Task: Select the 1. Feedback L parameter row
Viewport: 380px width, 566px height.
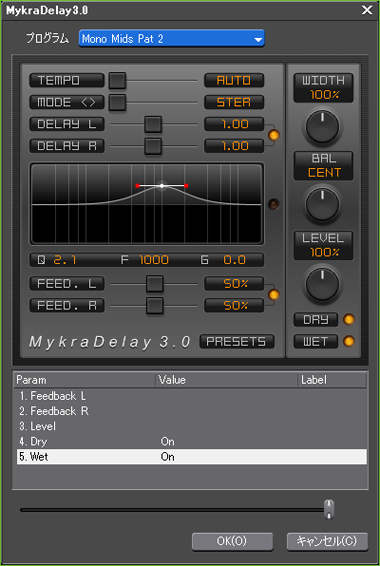Action: [x=192, y=396]
